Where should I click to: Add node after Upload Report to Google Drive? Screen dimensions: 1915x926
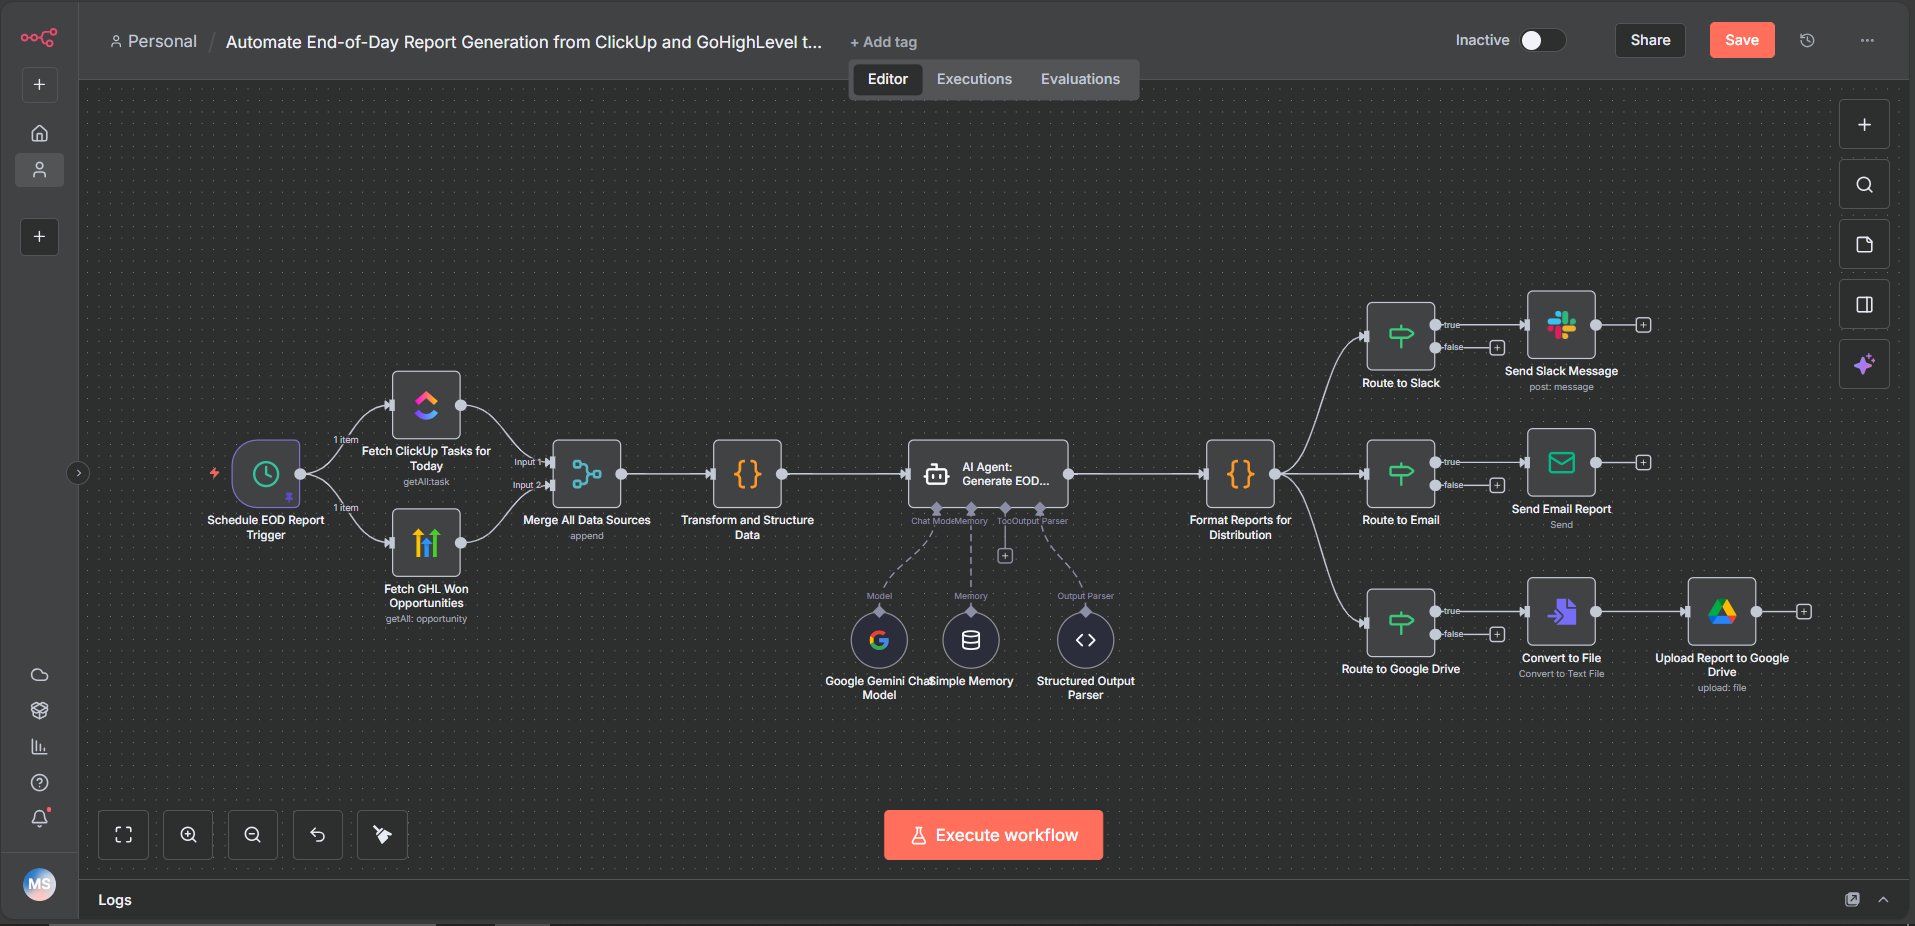1804,611
